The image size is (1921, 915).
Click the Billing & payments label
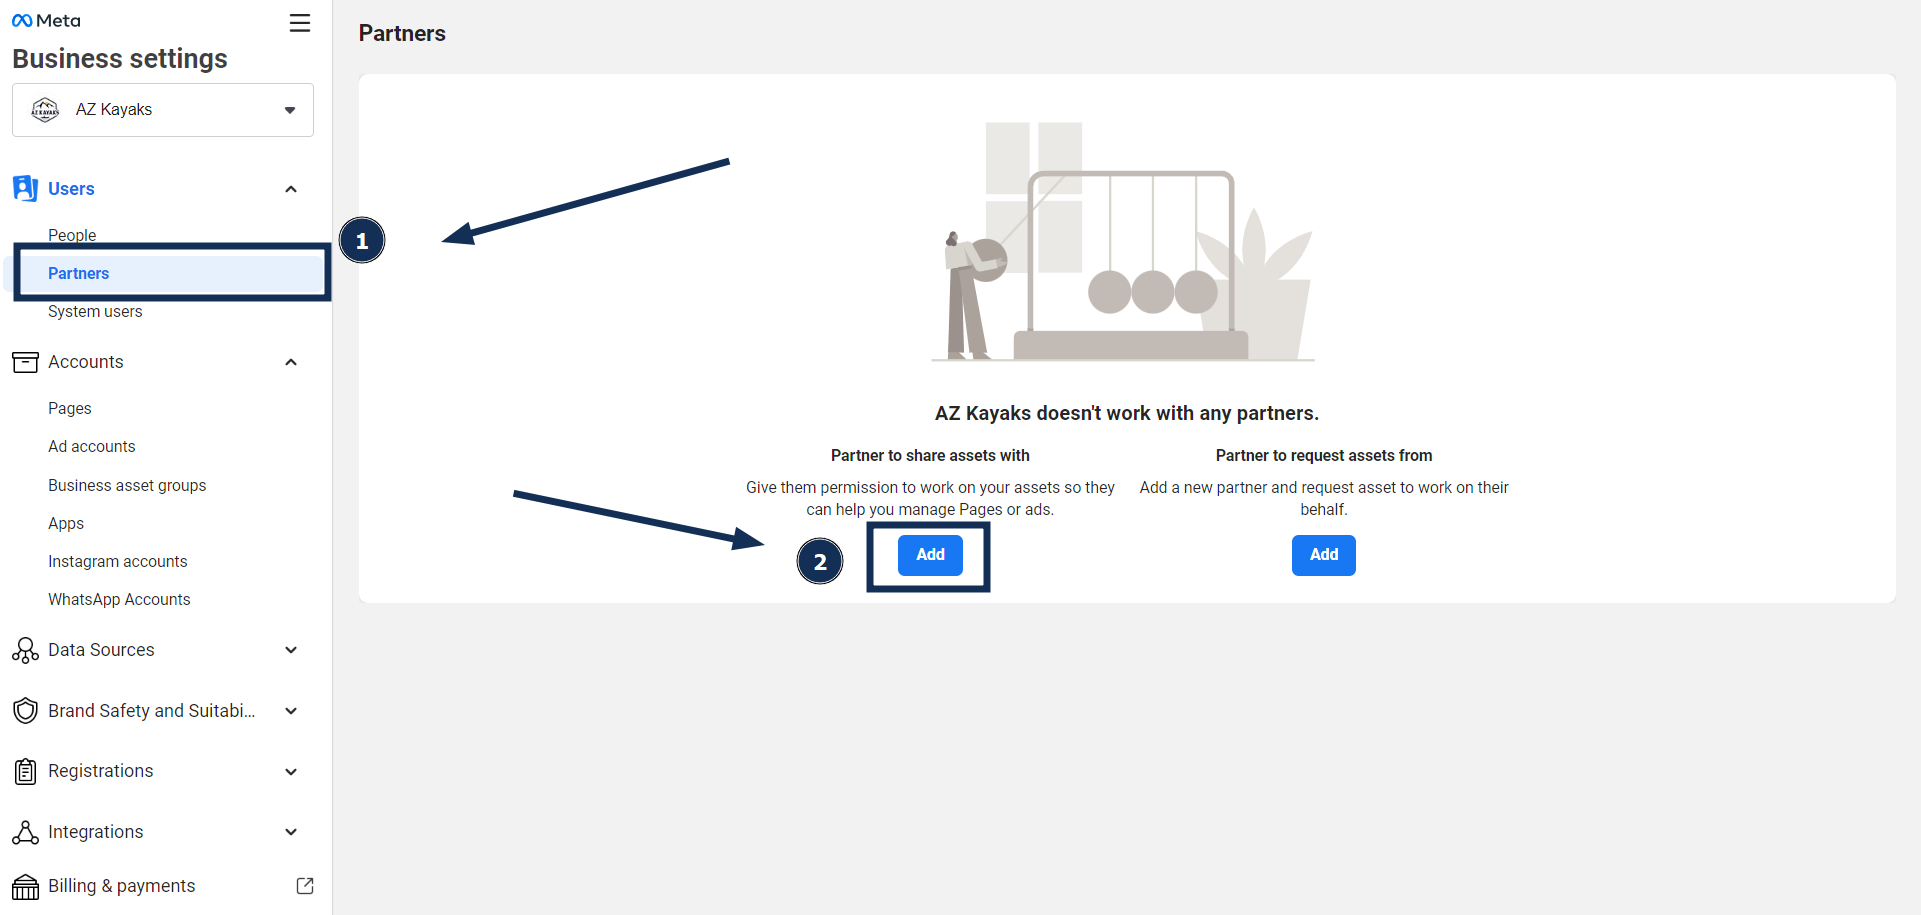point(122,886)
